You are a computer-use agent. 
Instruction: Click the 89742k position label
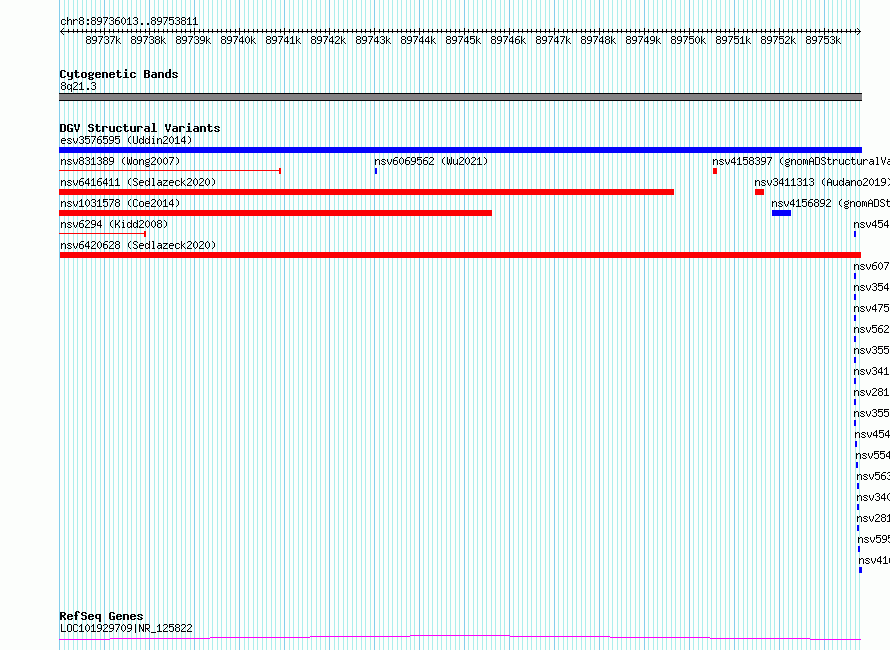(x=328, y=40)
